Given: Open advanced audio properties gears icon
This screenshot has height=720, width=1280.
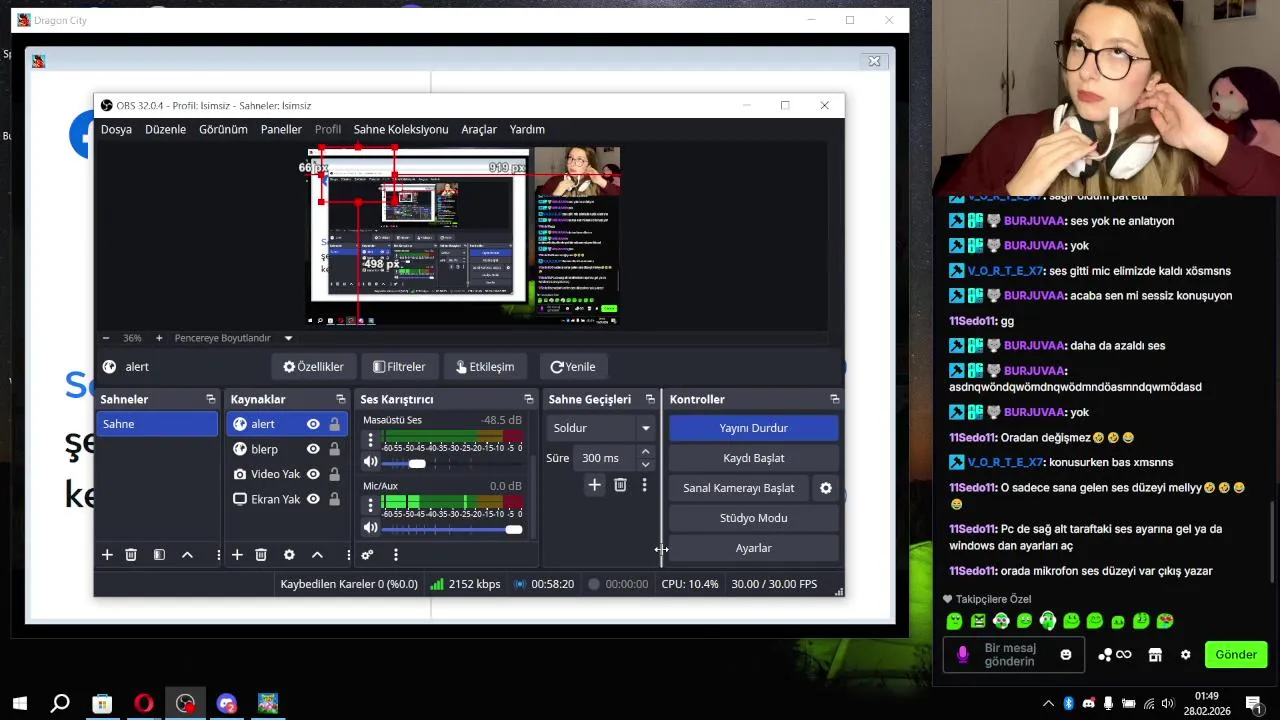Looking at the screenshot, I should click(x=367, y=555).
